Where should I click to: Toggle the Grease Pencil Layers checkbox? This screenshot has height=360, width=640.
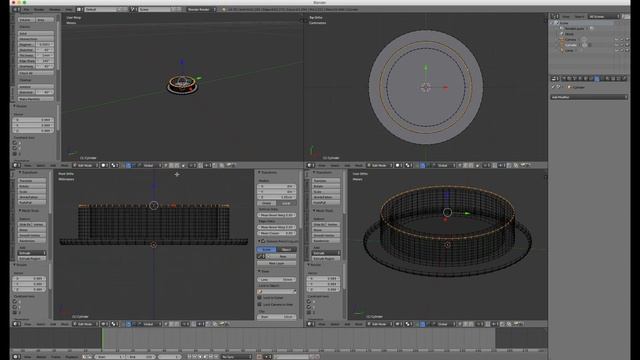point(263,240)
